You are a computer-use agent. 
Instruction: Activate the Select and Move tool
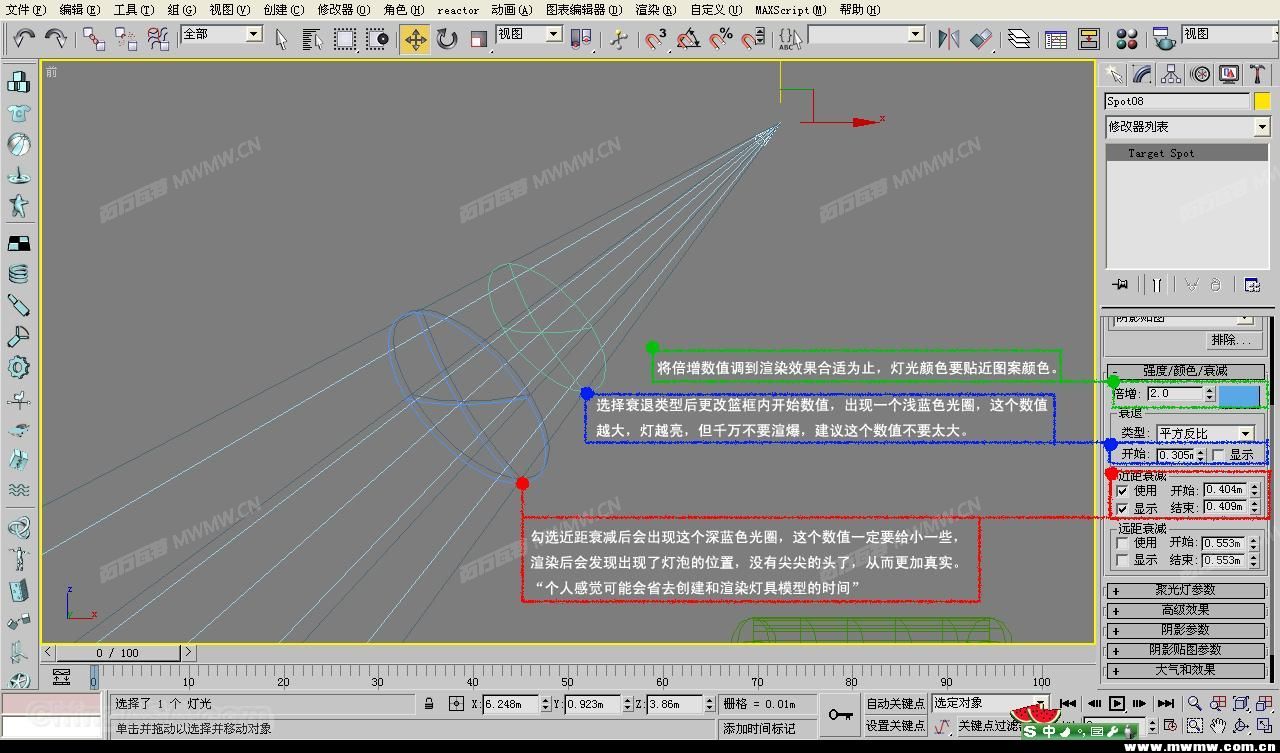point(415,38)
